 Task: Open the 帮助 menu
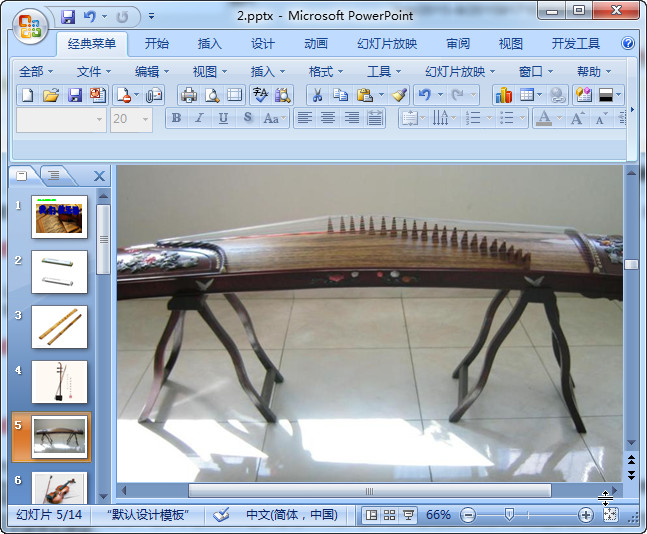coord(594,72)
